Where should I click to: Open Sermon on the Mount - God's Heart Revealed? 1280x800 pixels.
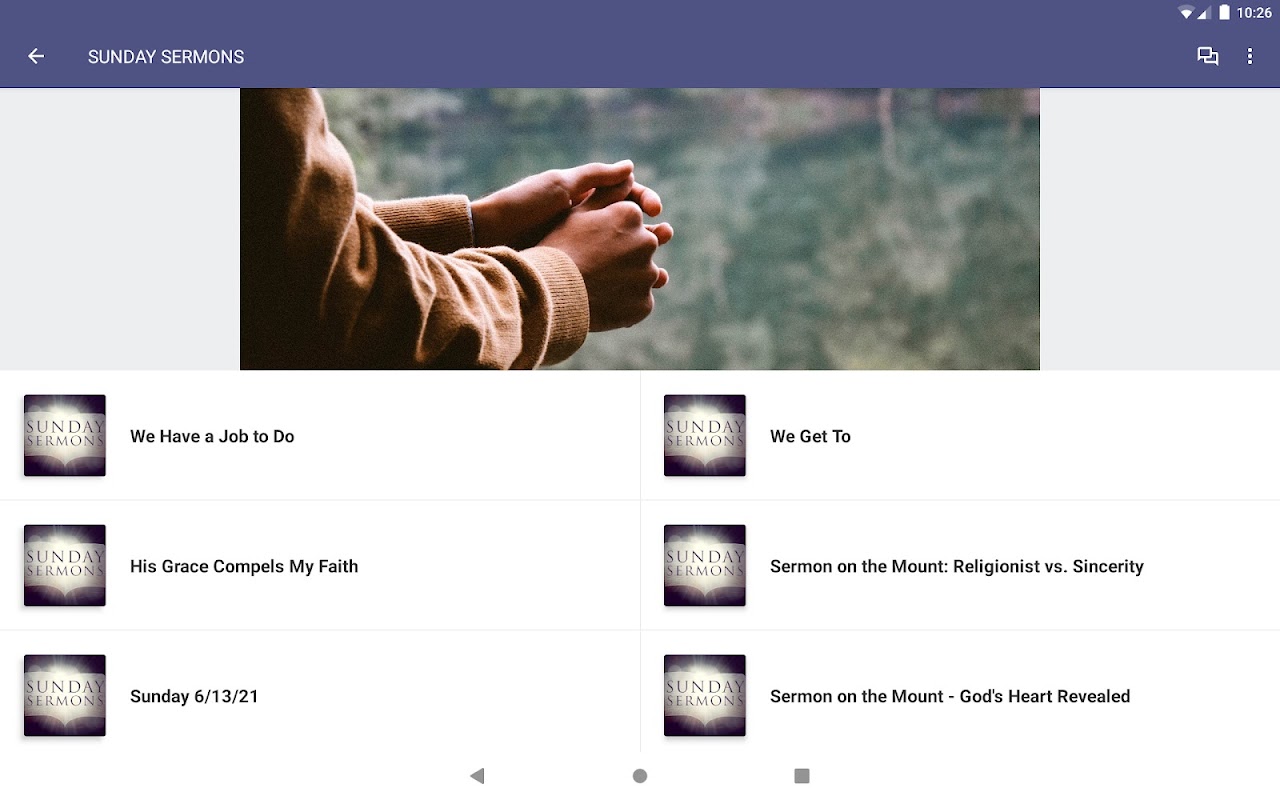(x=960, y=696)
